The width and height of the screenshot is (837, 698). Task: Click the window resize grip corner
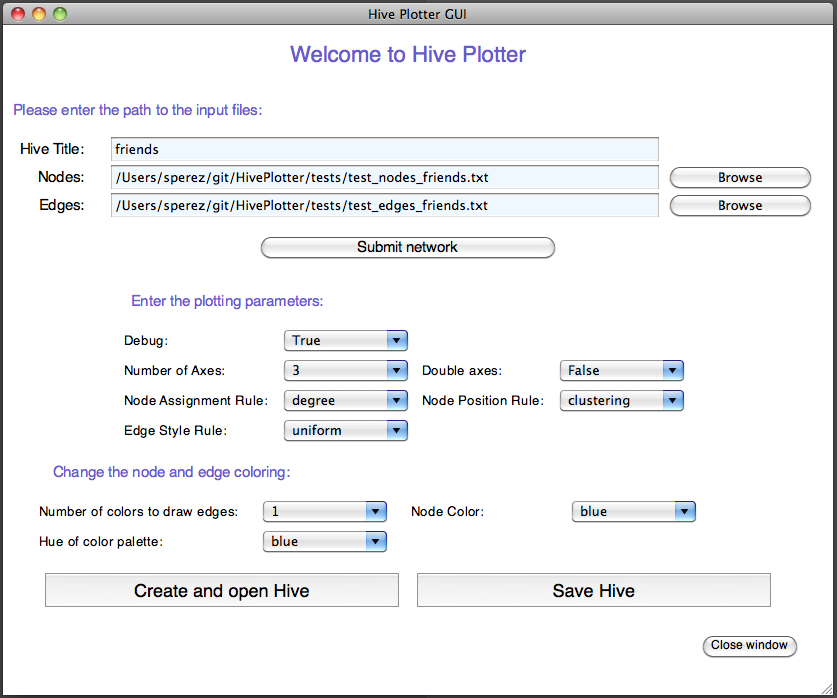pos(826,688)
